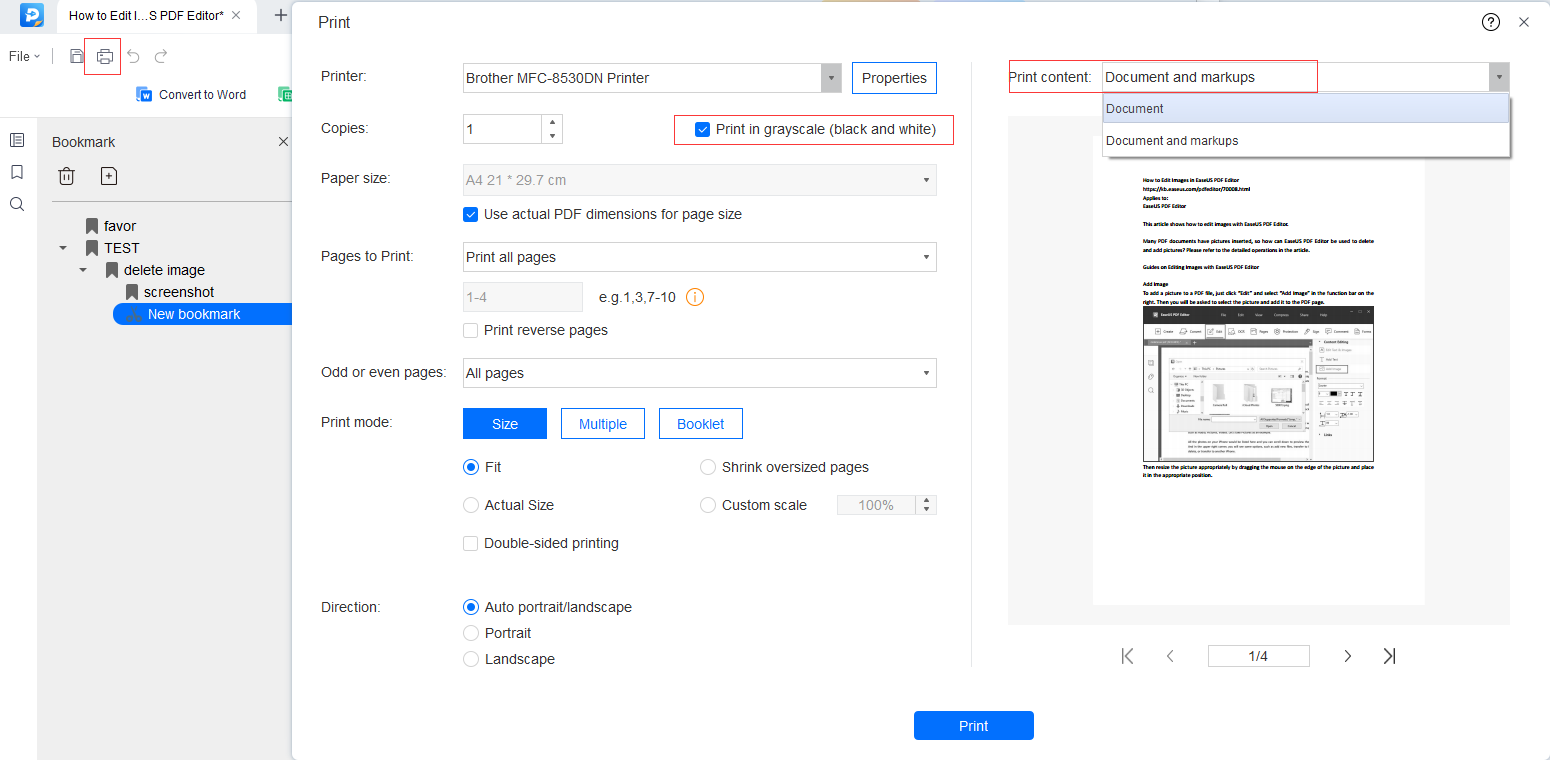Screen dimensions: 1550x760
Task: Open the page thumbnails sidebar icon
Action: [x=17, y=140]
